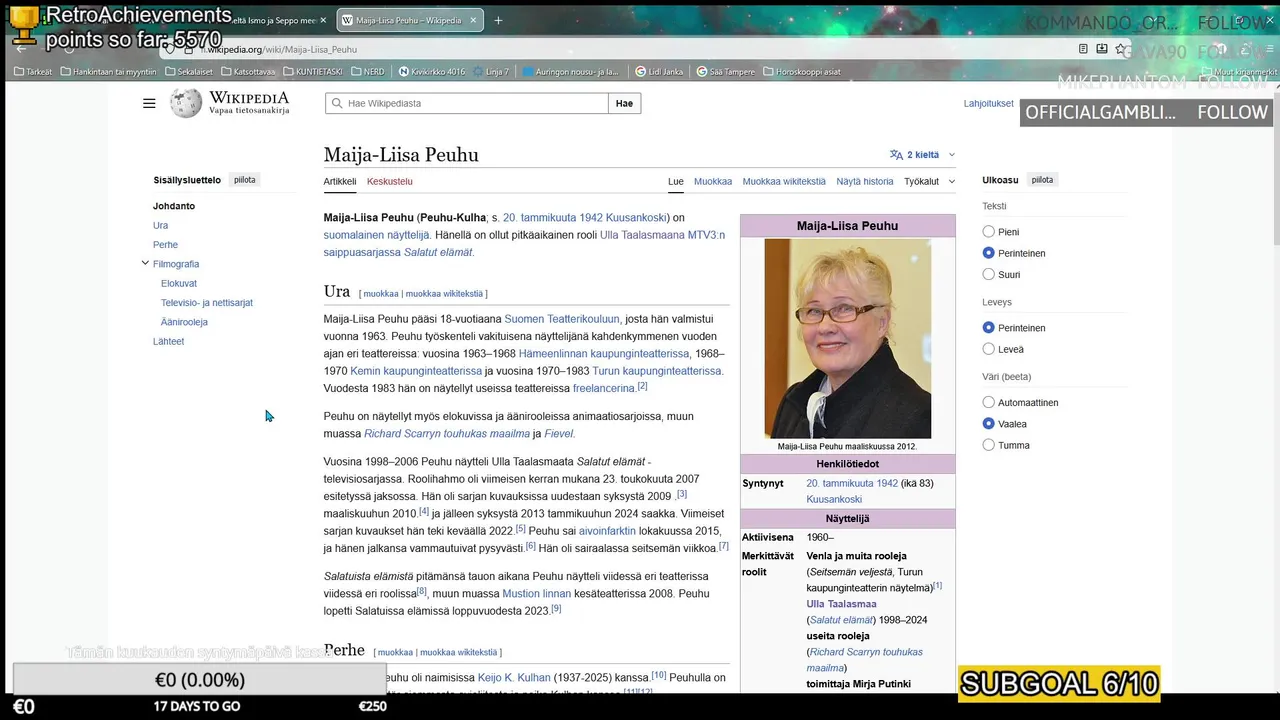Select the Leveä width option
This screenshot has height=720, width=1280.
pos(989,349)
